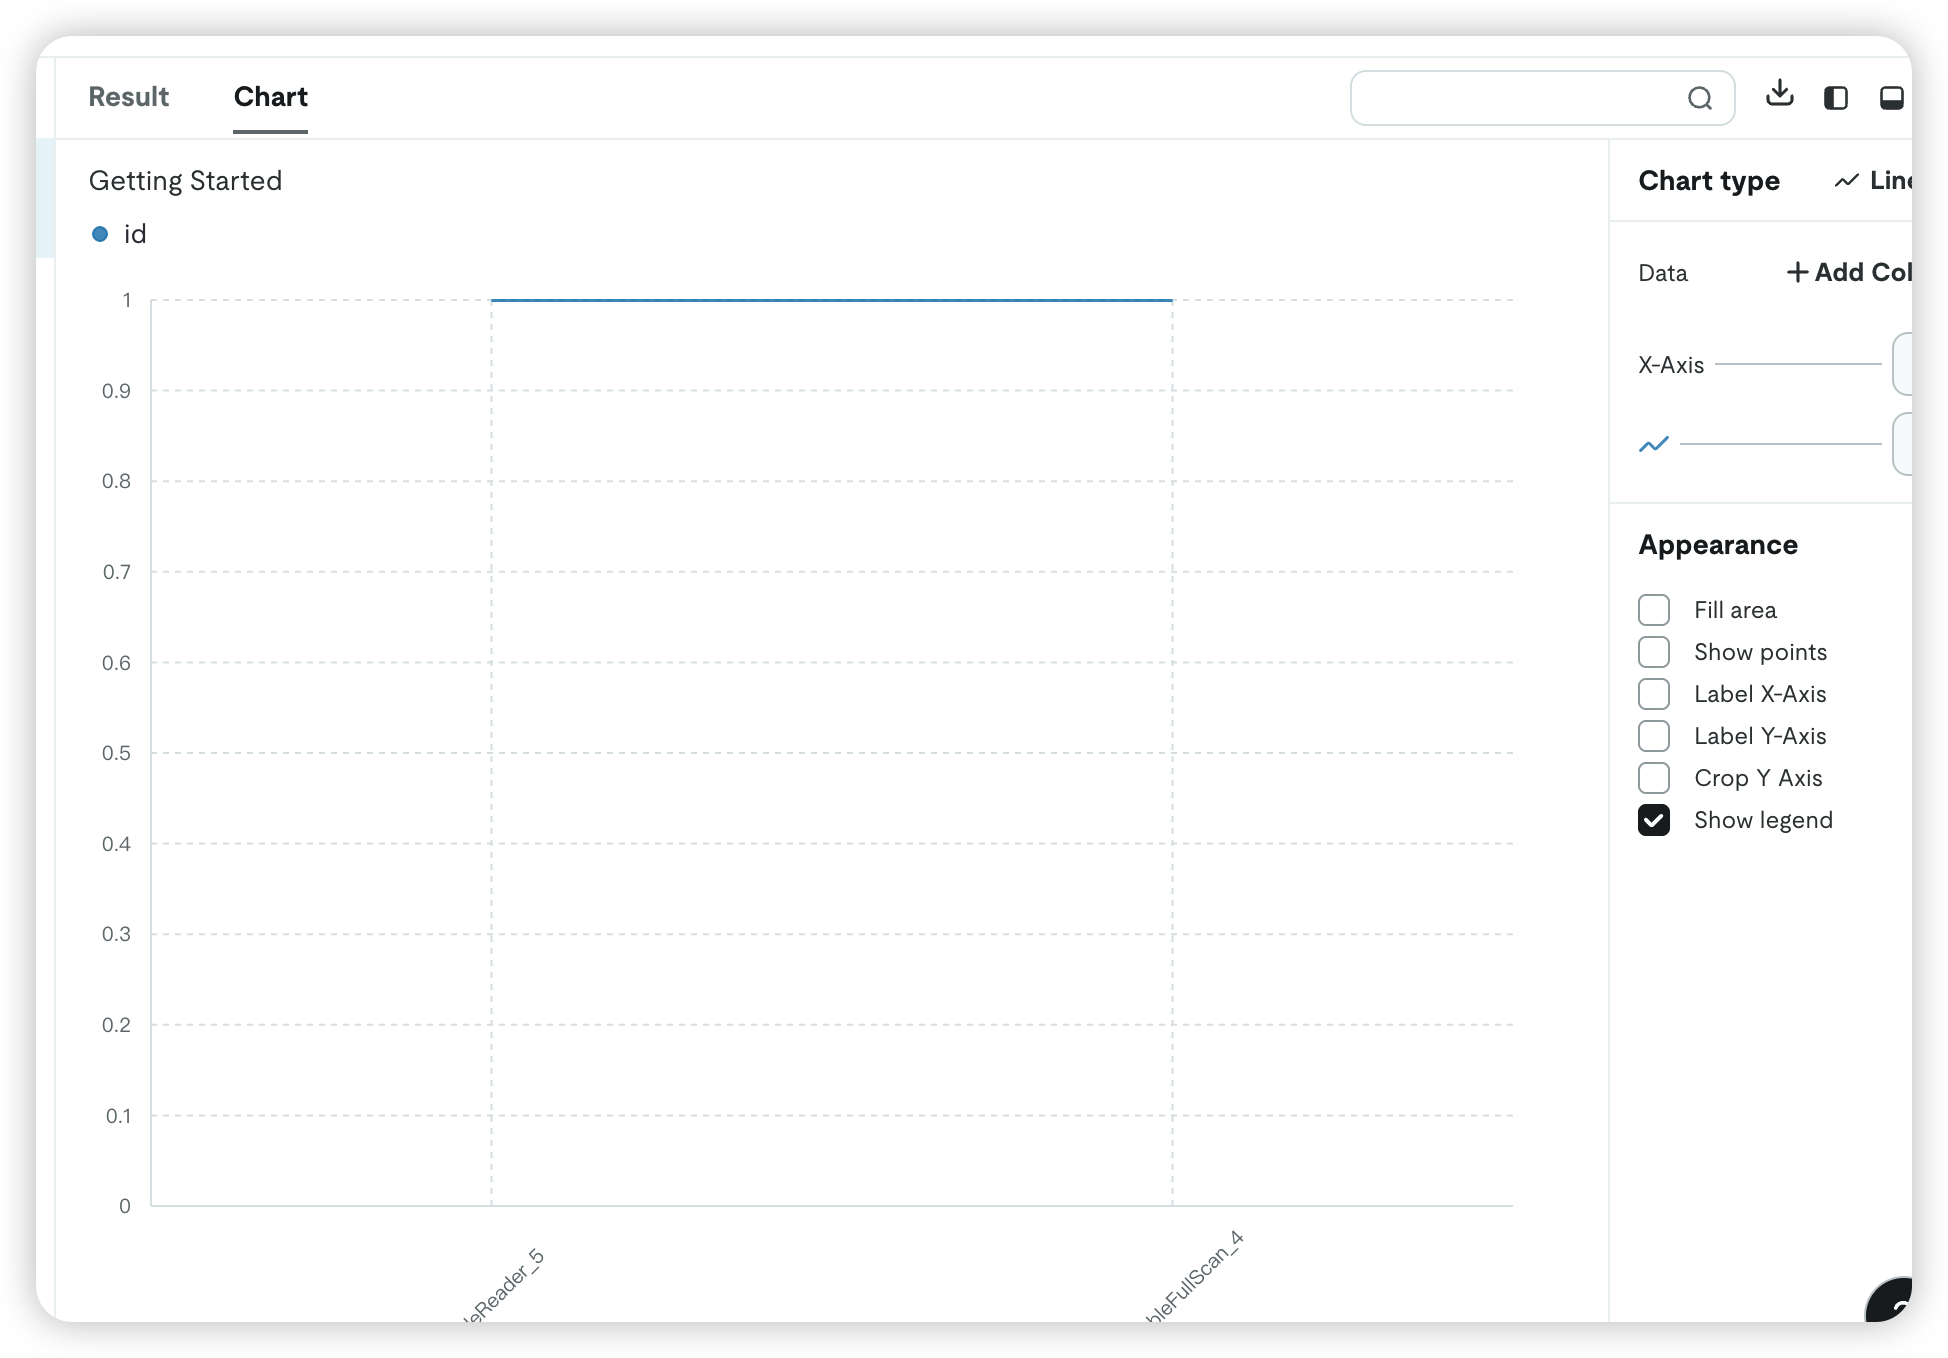This screenshot has height=1358, width=1948.
Task: Switch to the Result tab
Action: pyautogui.click(x=129, y=97)
